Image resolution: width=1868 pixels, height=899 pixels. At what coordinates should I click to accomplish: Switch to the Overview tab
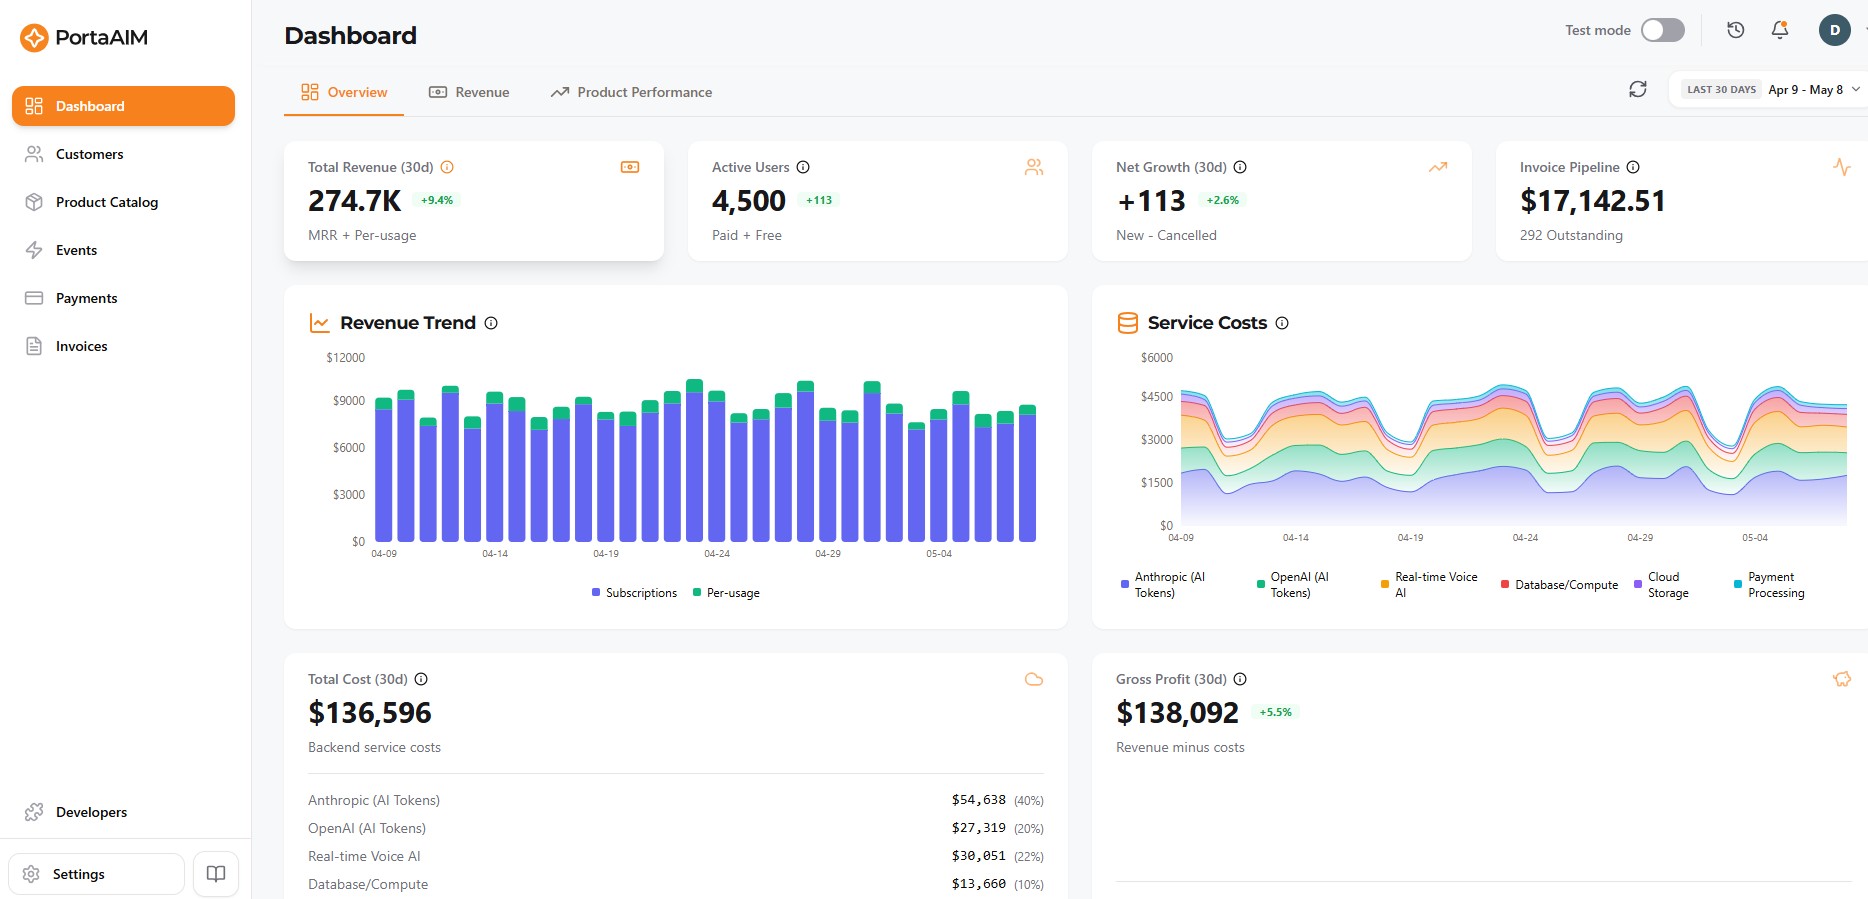(x=344, y=92)
